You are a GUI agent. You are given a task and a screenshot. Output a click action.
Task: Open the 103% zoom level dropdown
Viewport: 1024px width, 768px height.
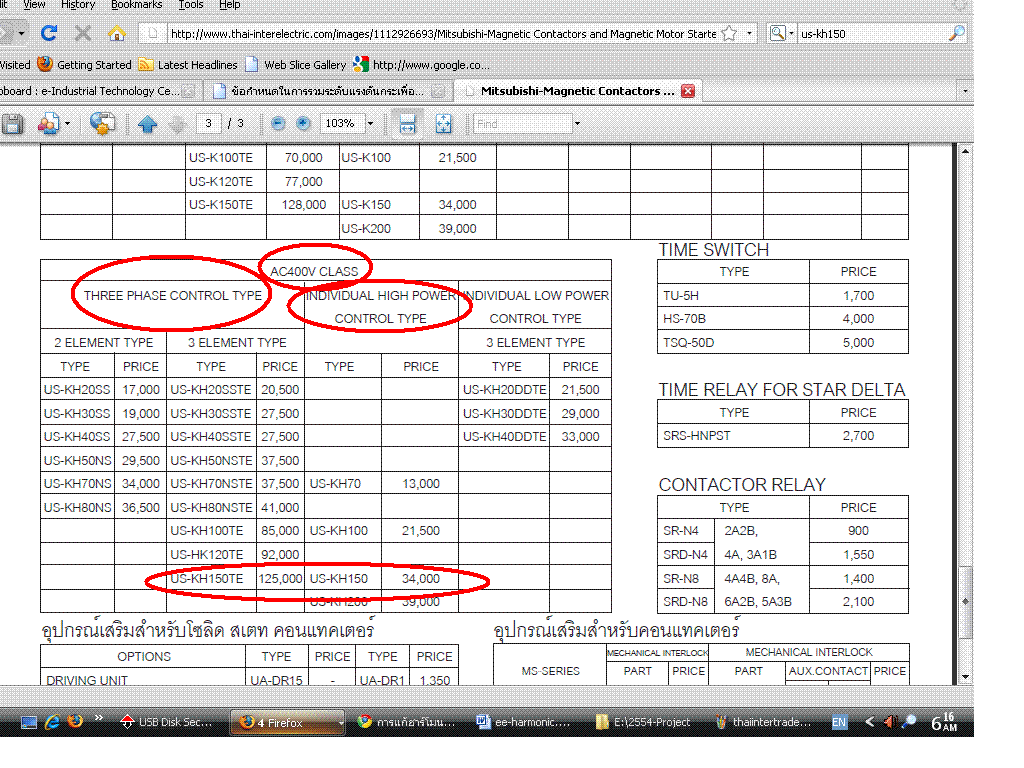pos(370,124)
